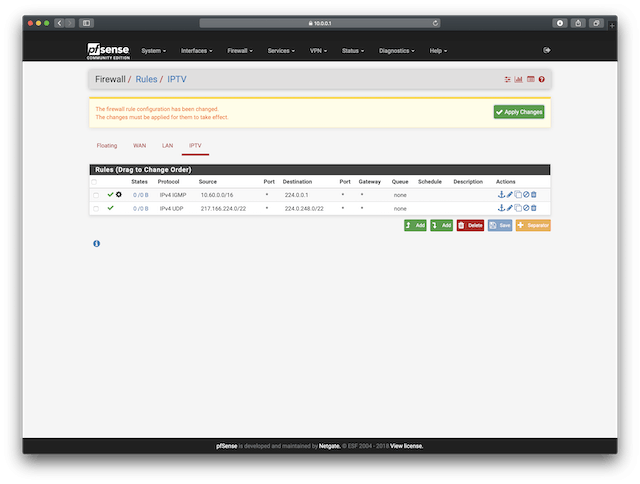Click the pfSense logo
The image size is (640, 484).
(108, 51)
